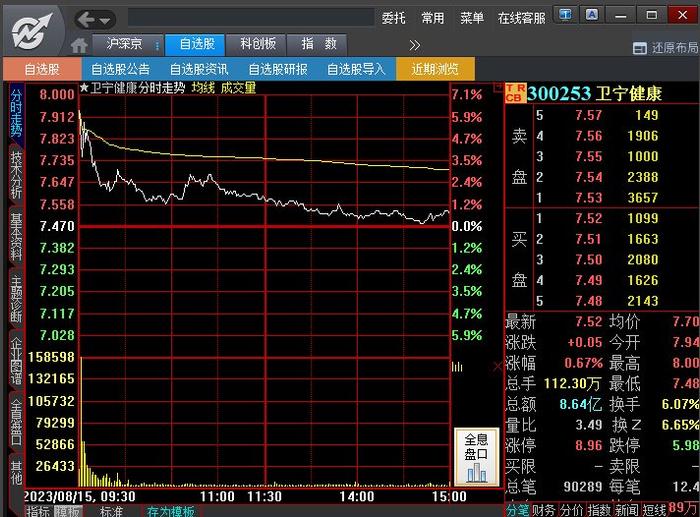The width and height of the screenshot is (700, 517).
Task: Select the 主题诊断 side tab
Action: coord(17,298)
